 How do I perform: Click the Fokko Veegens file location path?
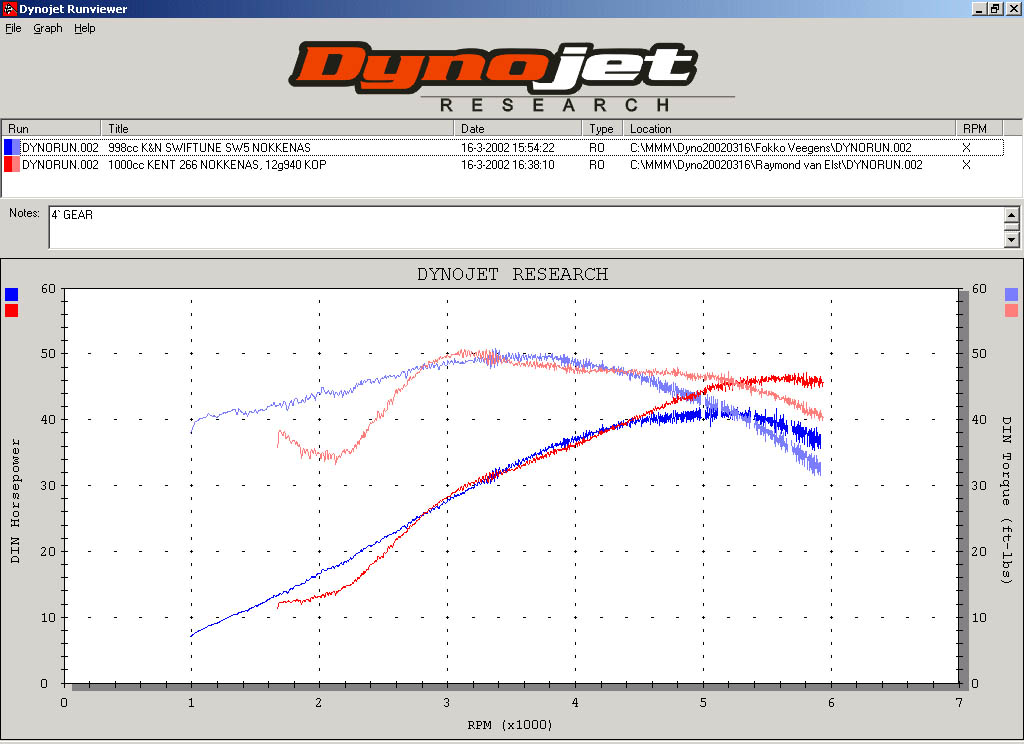click(x=771, y=148)
